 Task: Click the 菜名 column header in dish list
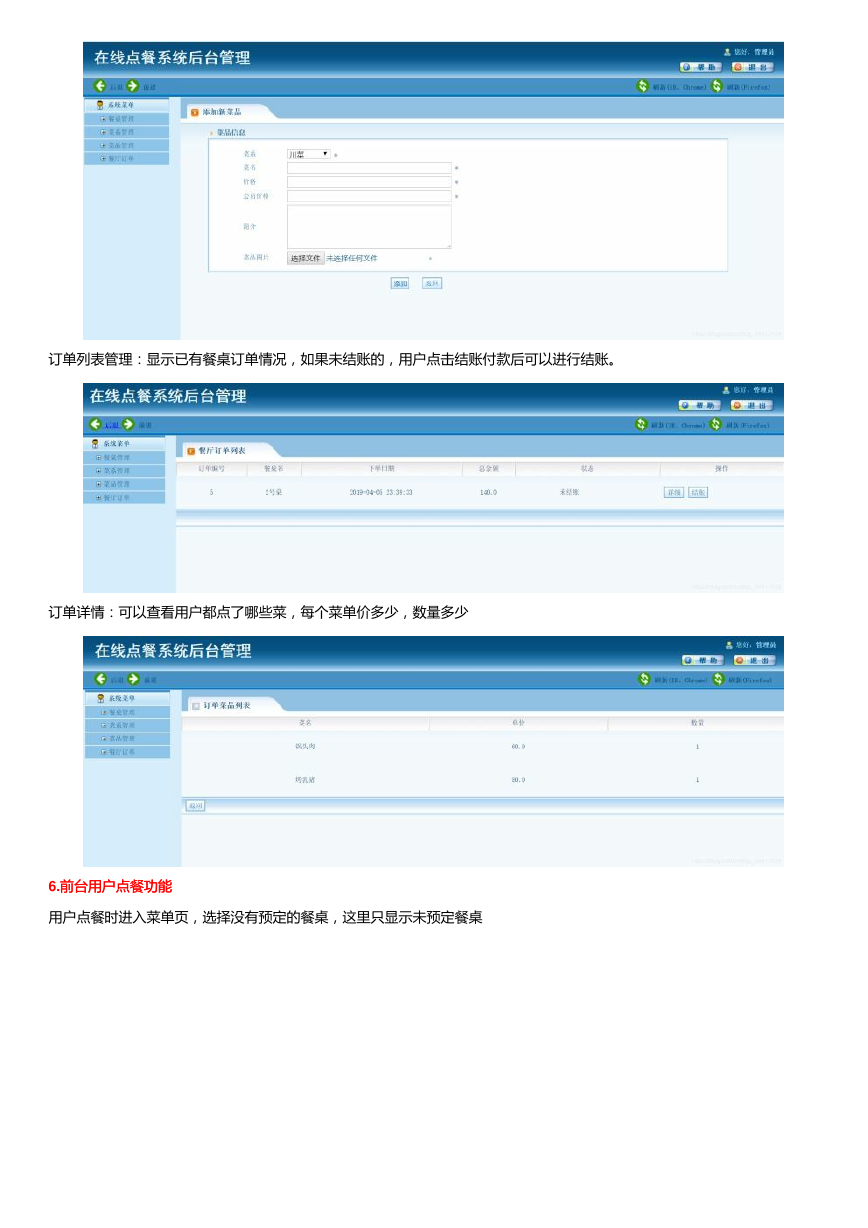305,722
